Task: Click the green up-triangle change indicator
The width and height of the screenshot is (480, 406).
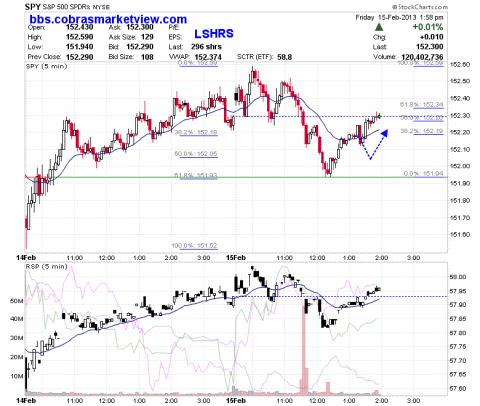Action: [379, 27]
